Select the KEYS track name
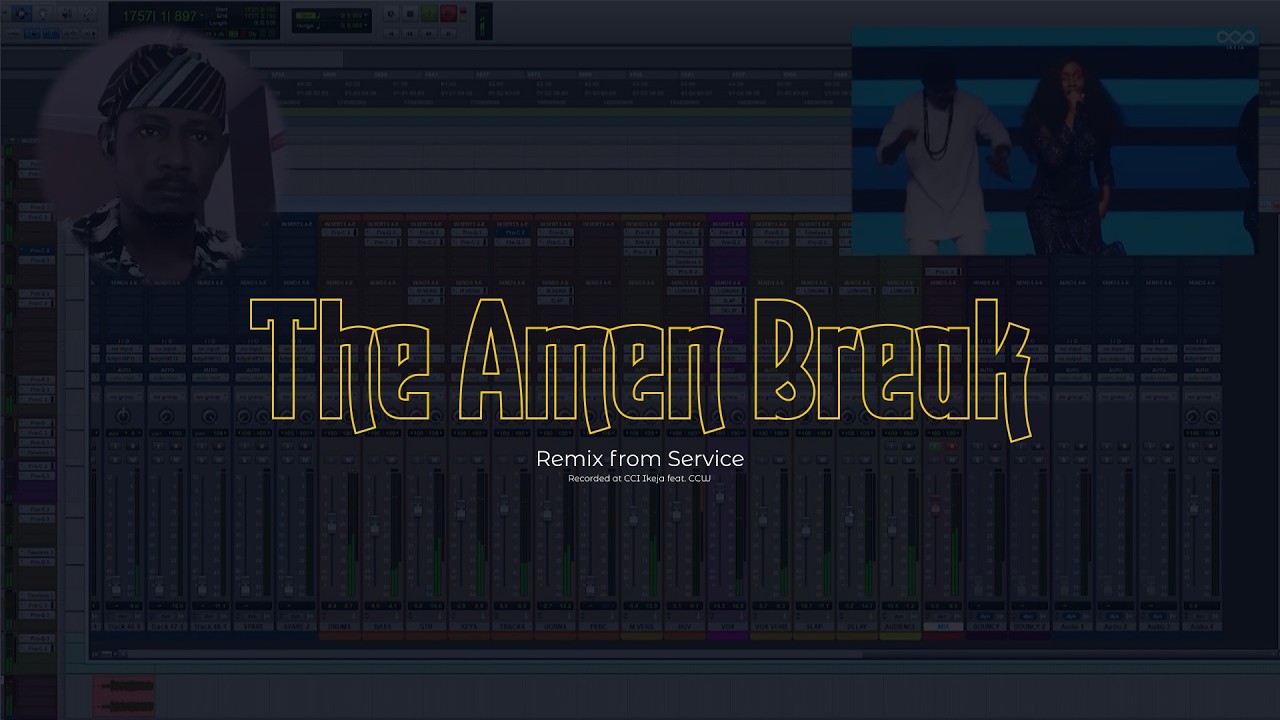The image size is (1280, 720). pos(470,626)
